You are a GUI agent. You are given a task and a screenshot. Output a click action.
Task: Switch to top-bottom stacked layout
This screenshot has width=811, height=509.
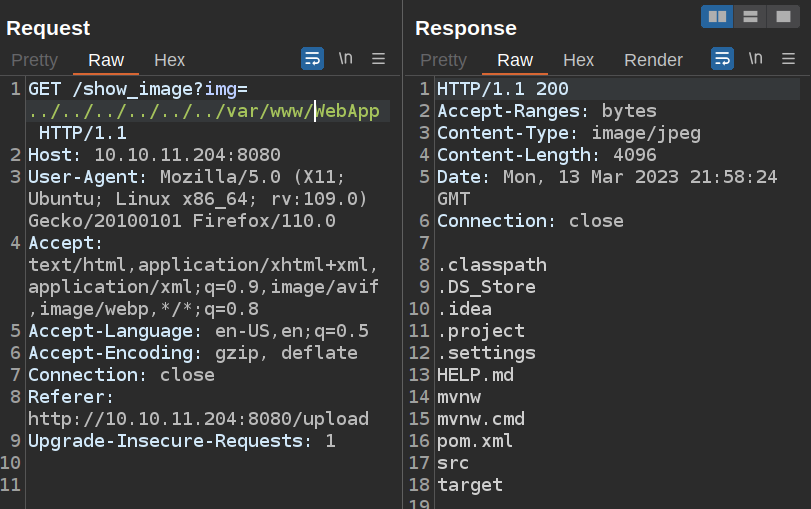[749, 16]
